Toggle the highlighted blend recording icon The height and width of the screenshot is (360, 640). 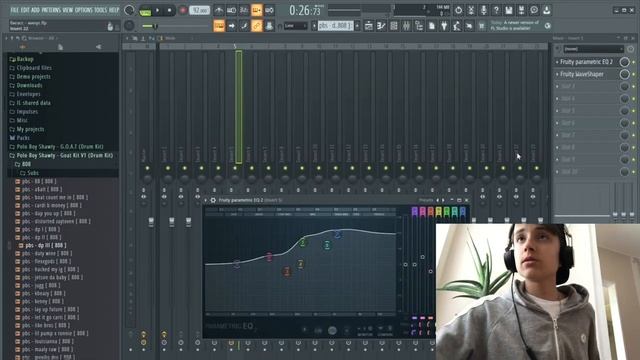pos(257,10)
